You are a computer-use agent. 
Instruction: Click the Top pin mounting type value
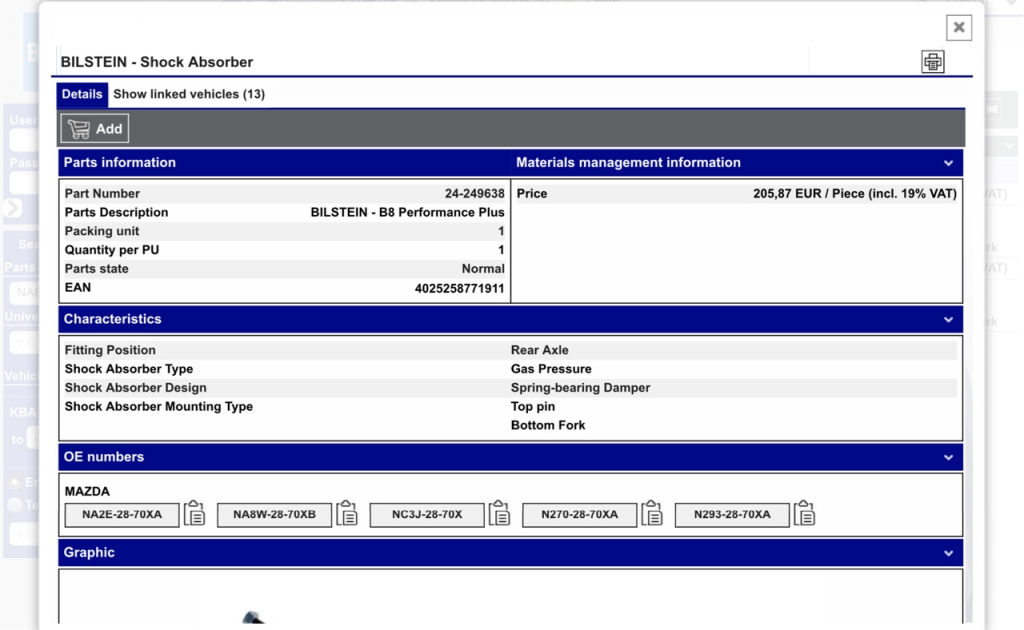[533, 407]
